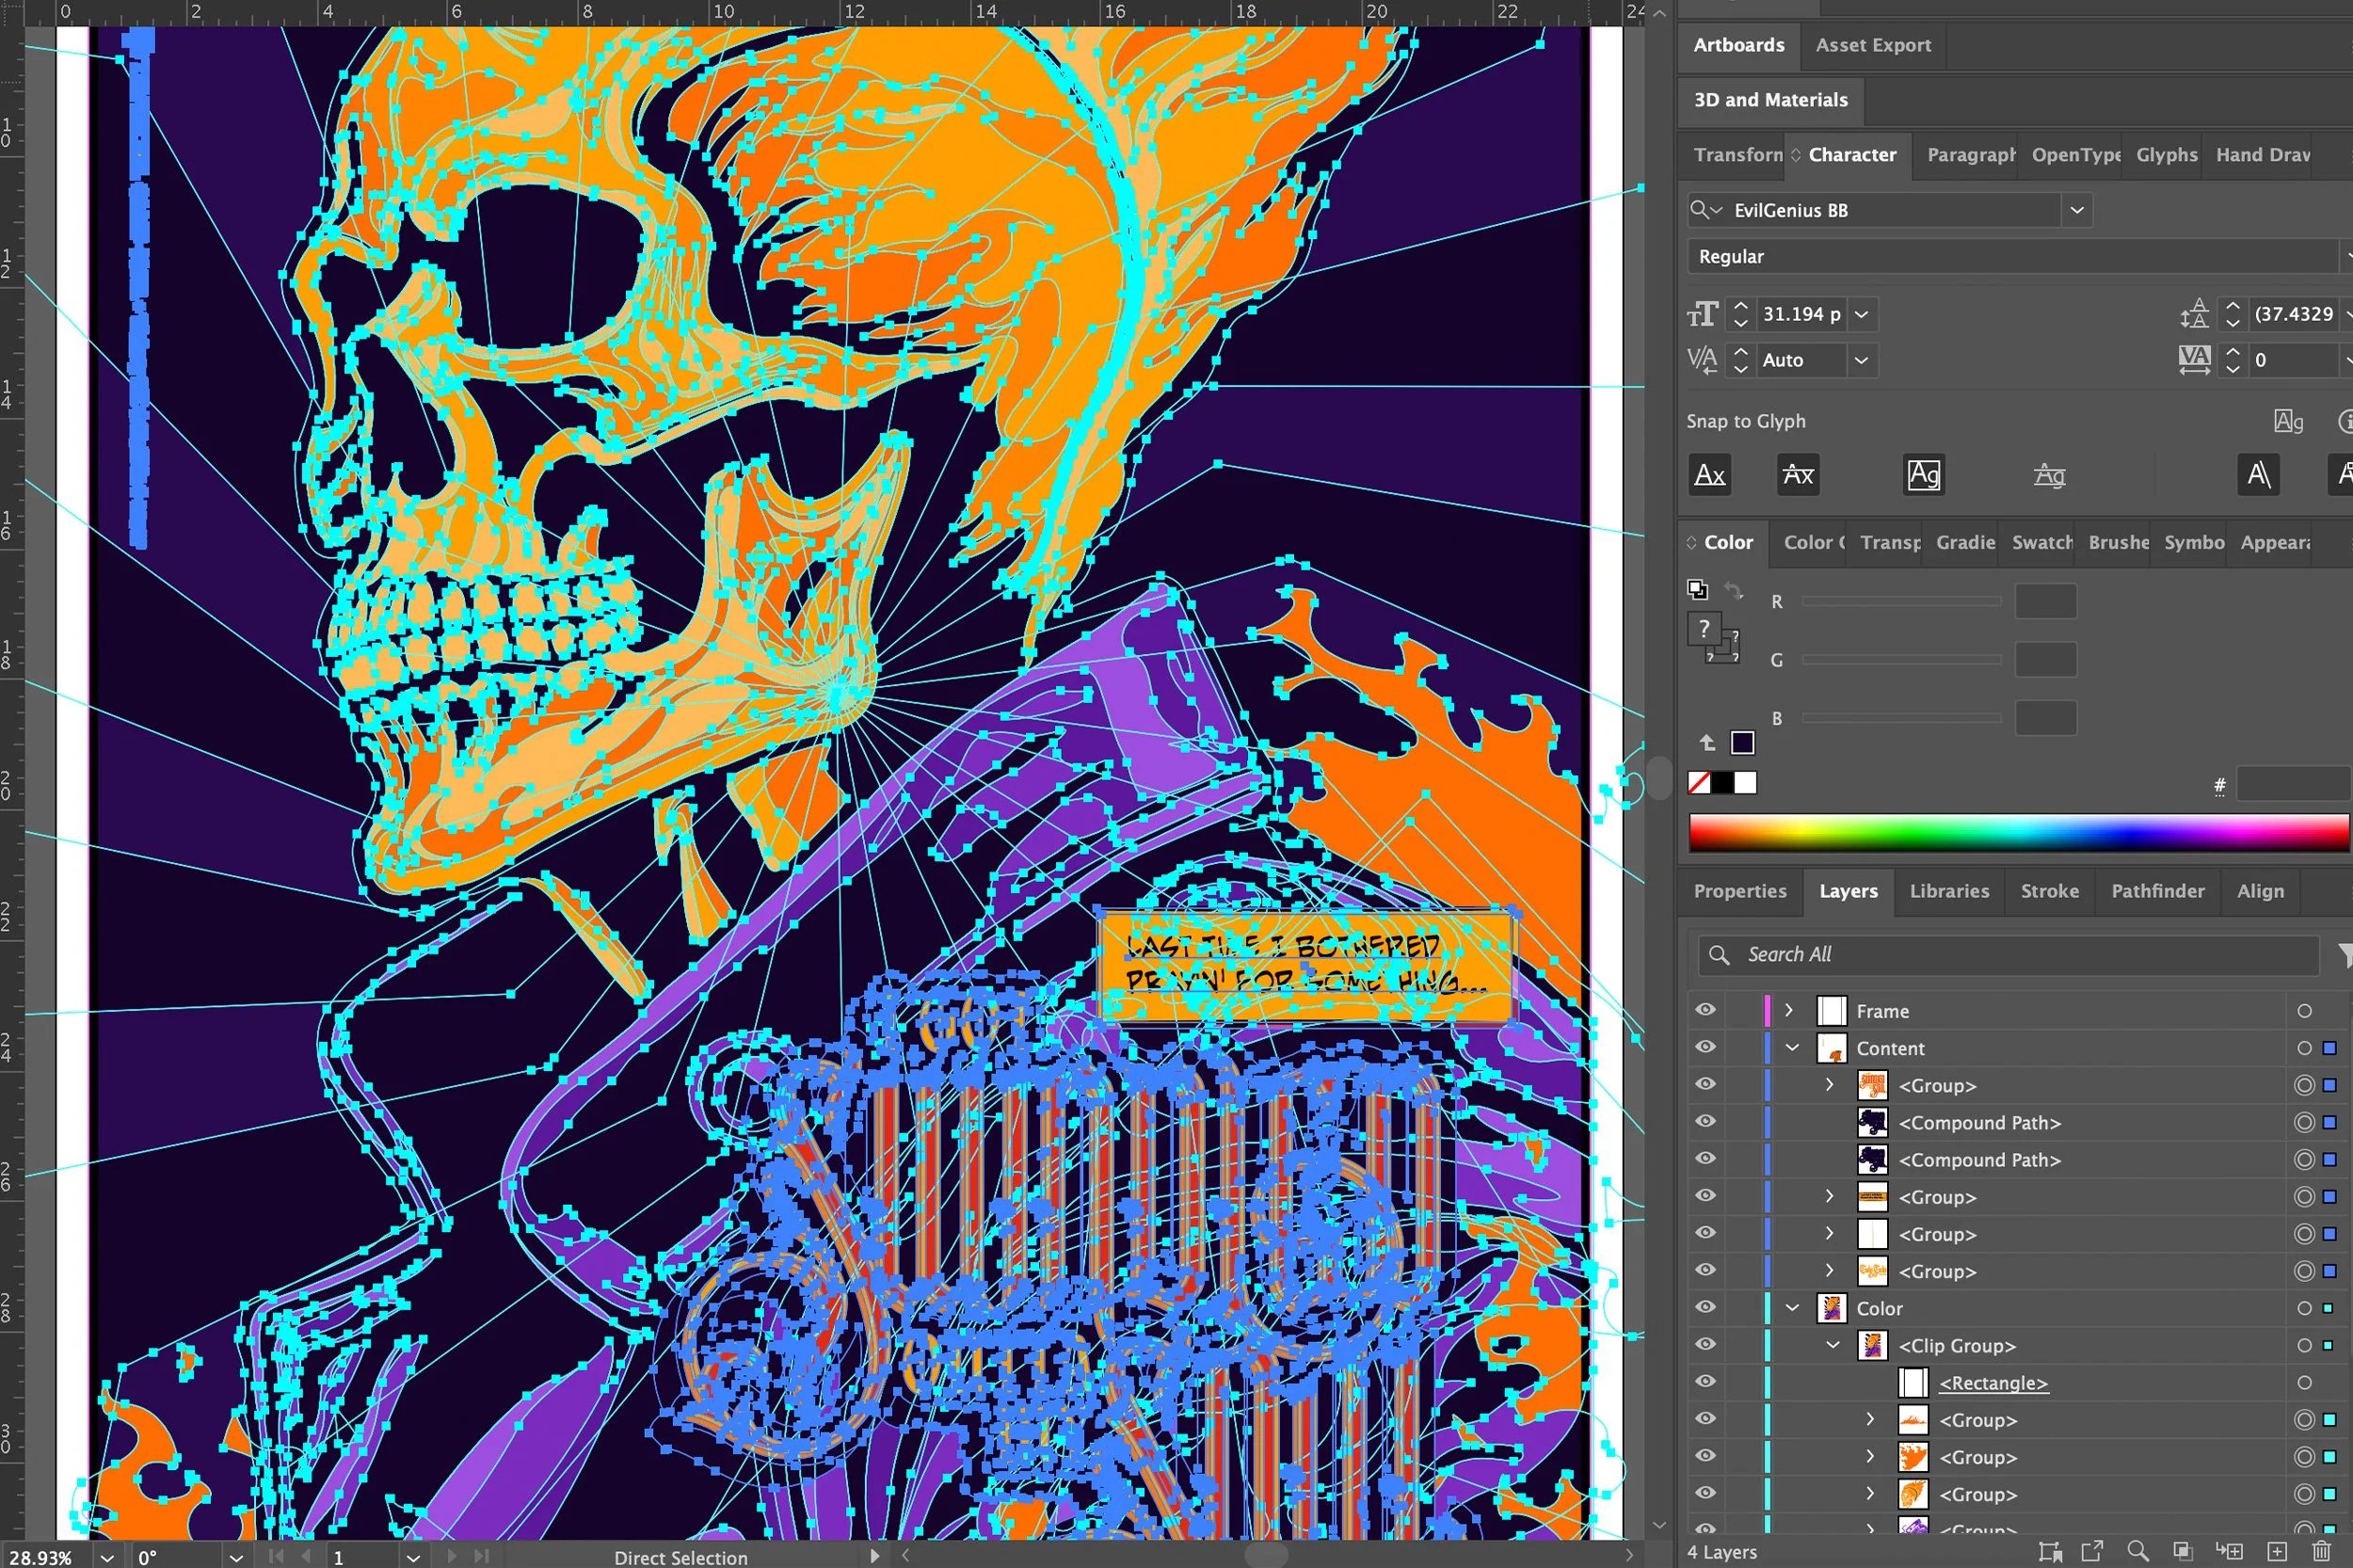The image size is (2353, 1568).
Task: Expand the Frame layer
Action: [1789, 1010]
